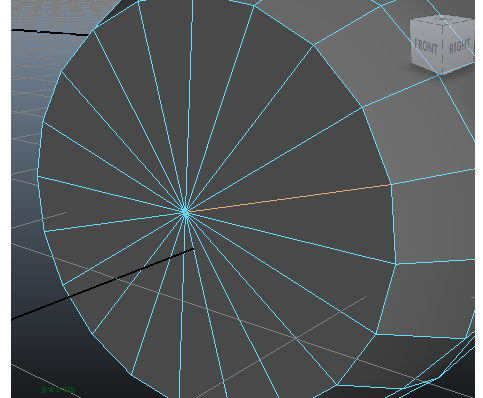Select the orange highlighted edge on the cap
Image resolution: width=483 pixels, height=398 pixels.
(289, 198)
